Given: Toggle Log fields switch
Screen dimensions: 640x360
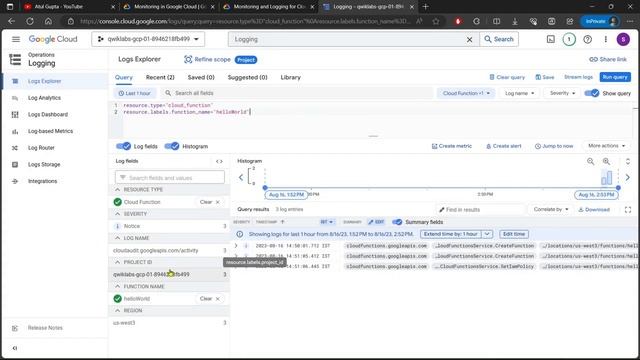Looking at the screenshot, I should click(x=123, y=146).
